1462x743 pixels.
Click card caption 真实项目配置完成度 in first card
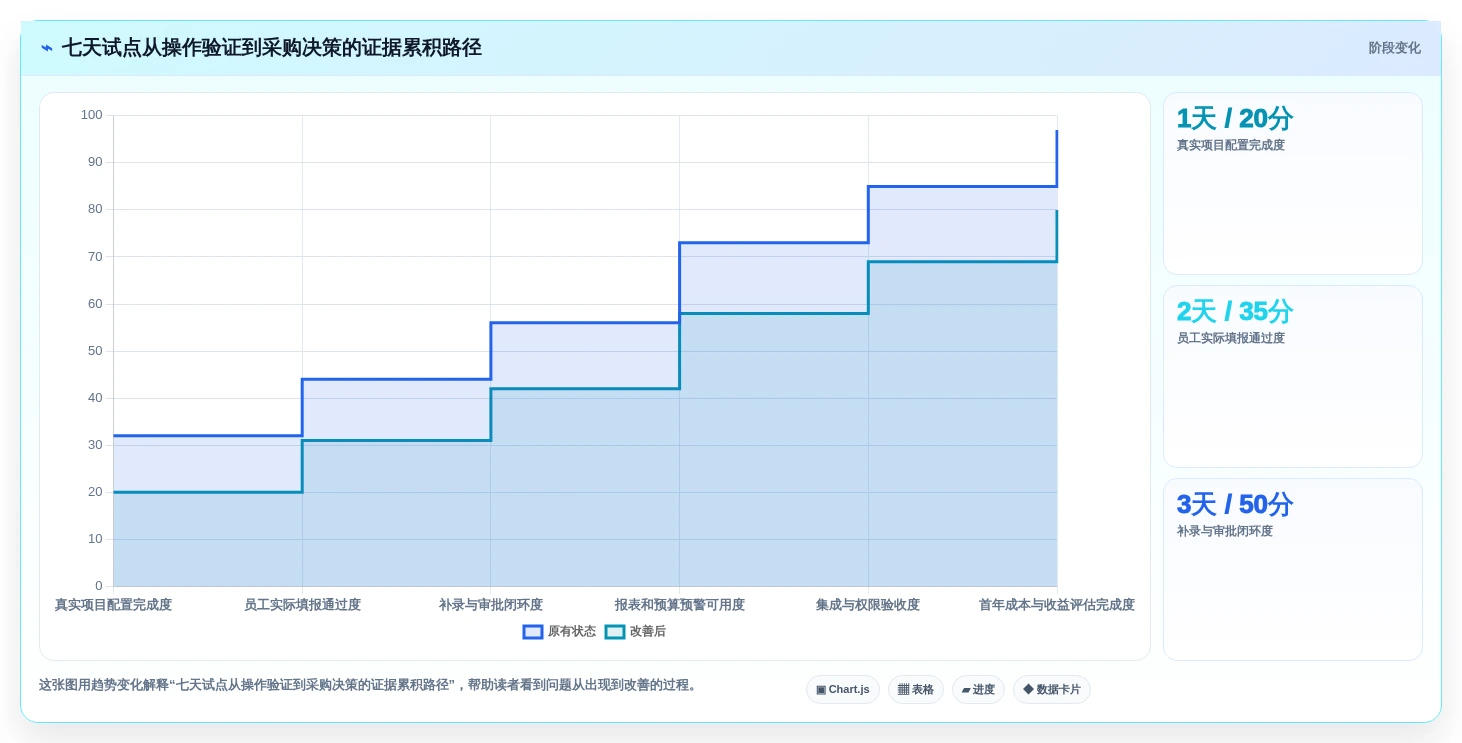[x=1231, y=145]
